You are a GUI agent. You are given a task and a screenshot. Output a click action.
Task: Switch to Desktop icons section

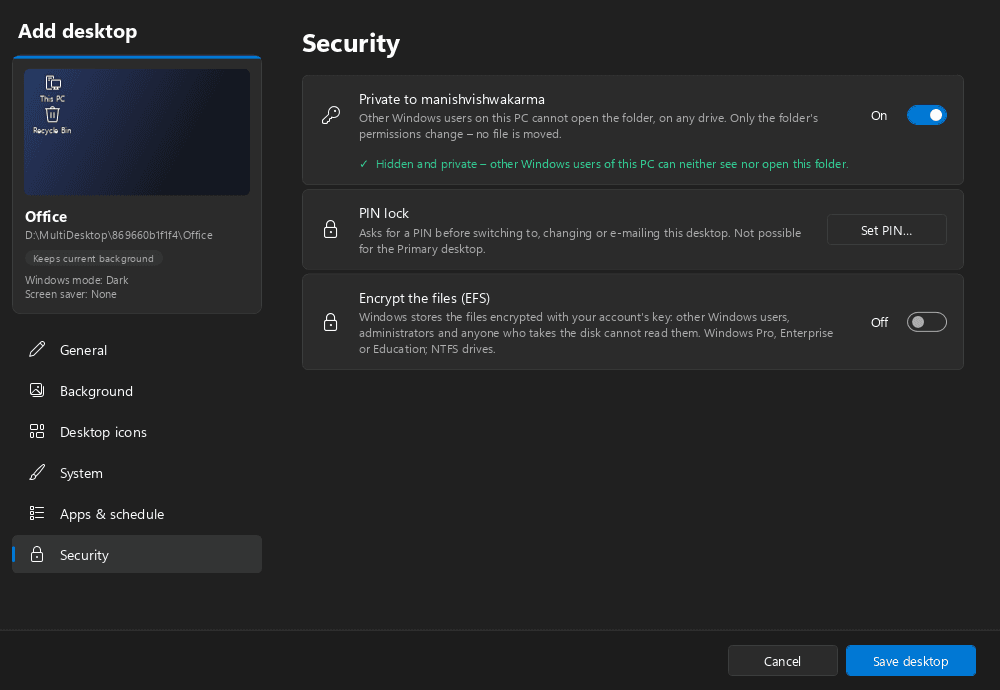coord(136,432)
